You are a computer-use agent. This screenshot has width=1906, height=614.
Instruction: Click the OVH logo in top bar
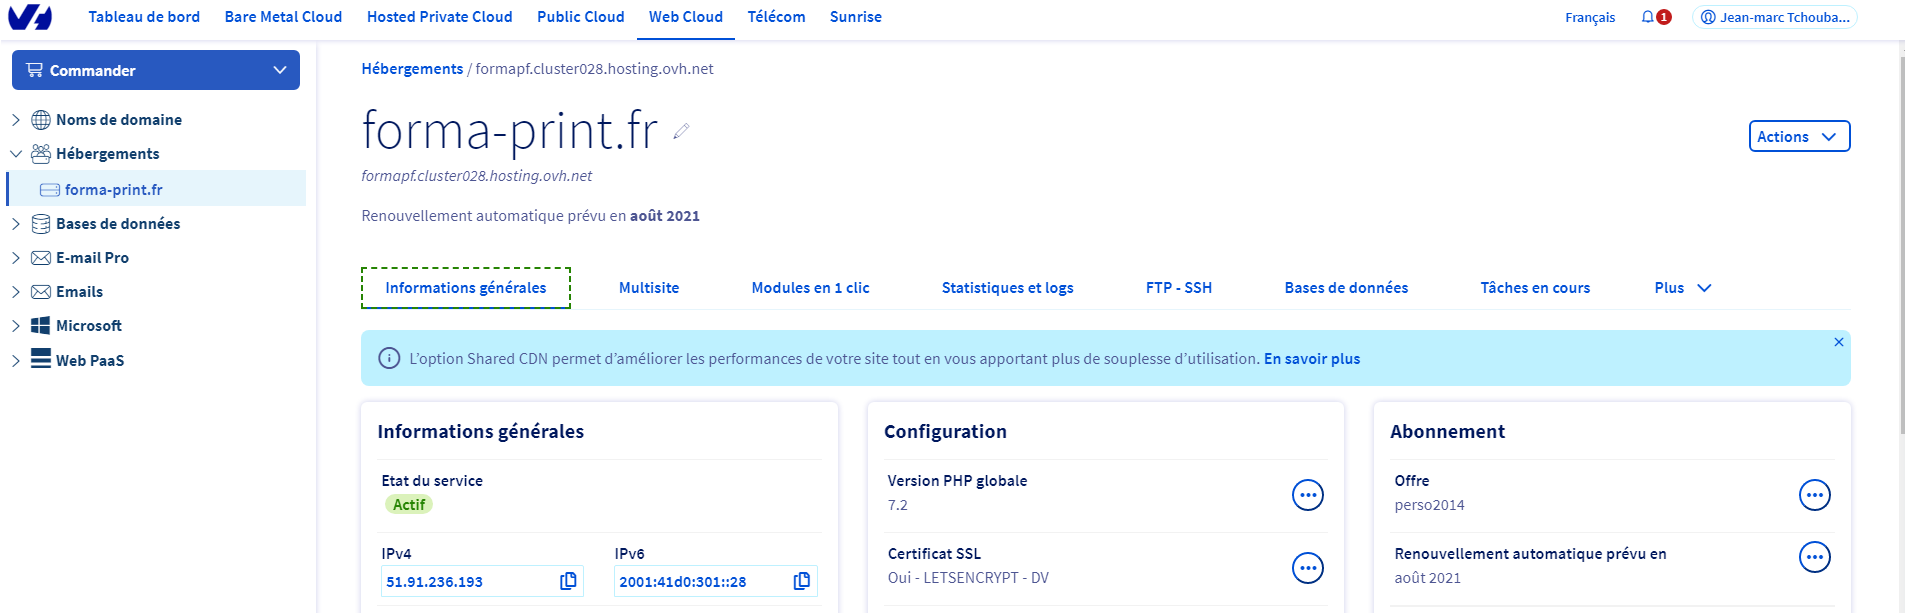(x=30, y=17)
